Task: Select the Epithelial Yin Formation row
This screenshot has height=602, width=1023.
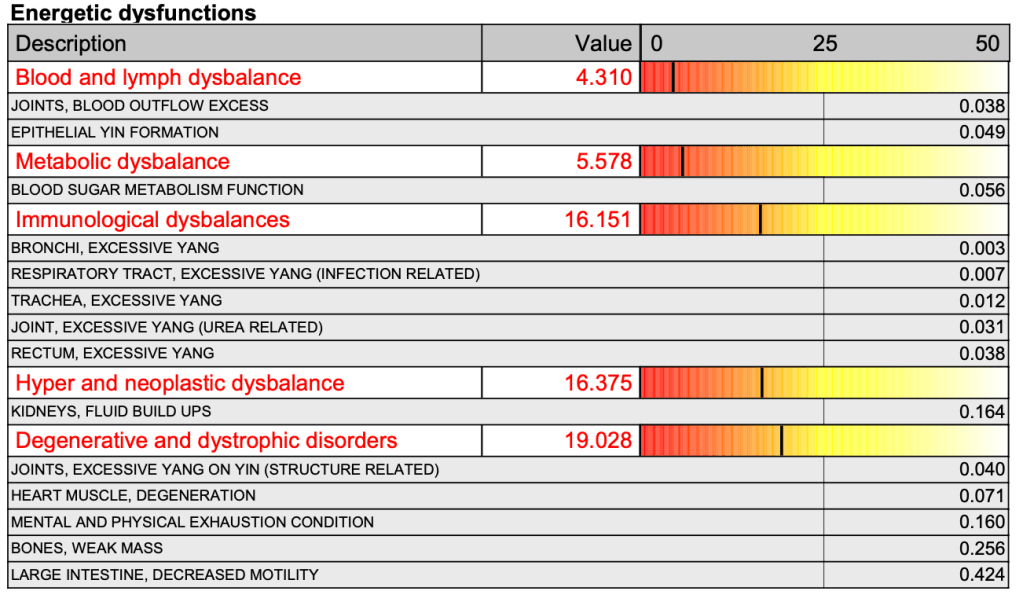Action: tap(115, 132)
